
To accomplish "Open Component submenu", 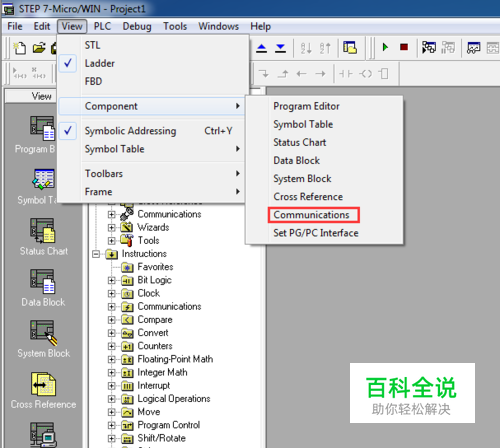I will click(152, 106).
